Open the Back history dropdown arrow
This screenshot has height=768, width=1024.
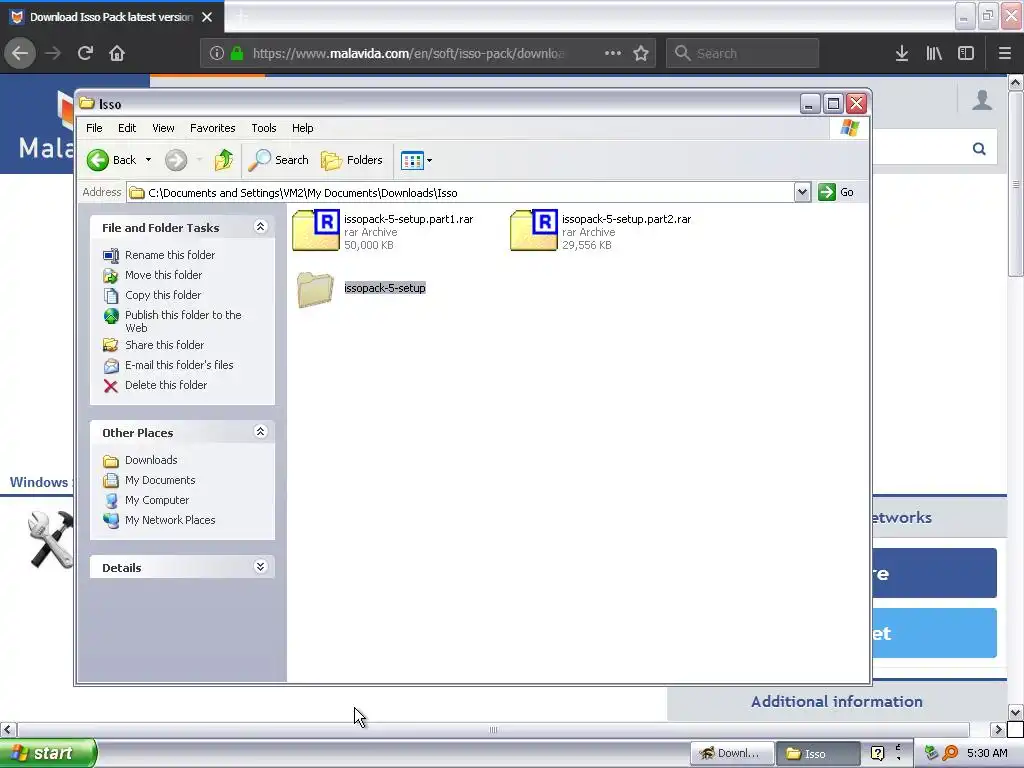(148, 160)
